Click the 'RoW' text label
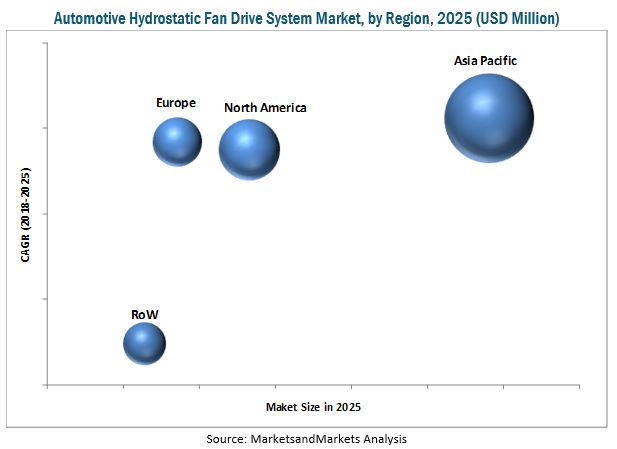 [145, 314]
